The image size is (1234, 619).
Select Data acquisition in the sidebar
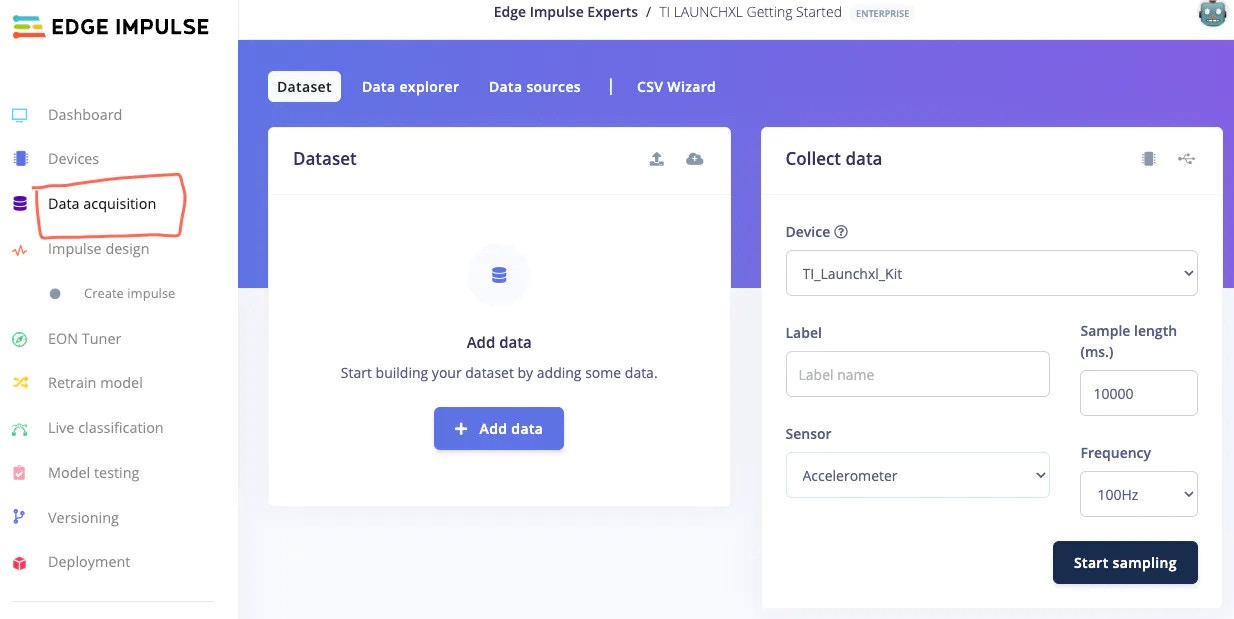point(102,204)
